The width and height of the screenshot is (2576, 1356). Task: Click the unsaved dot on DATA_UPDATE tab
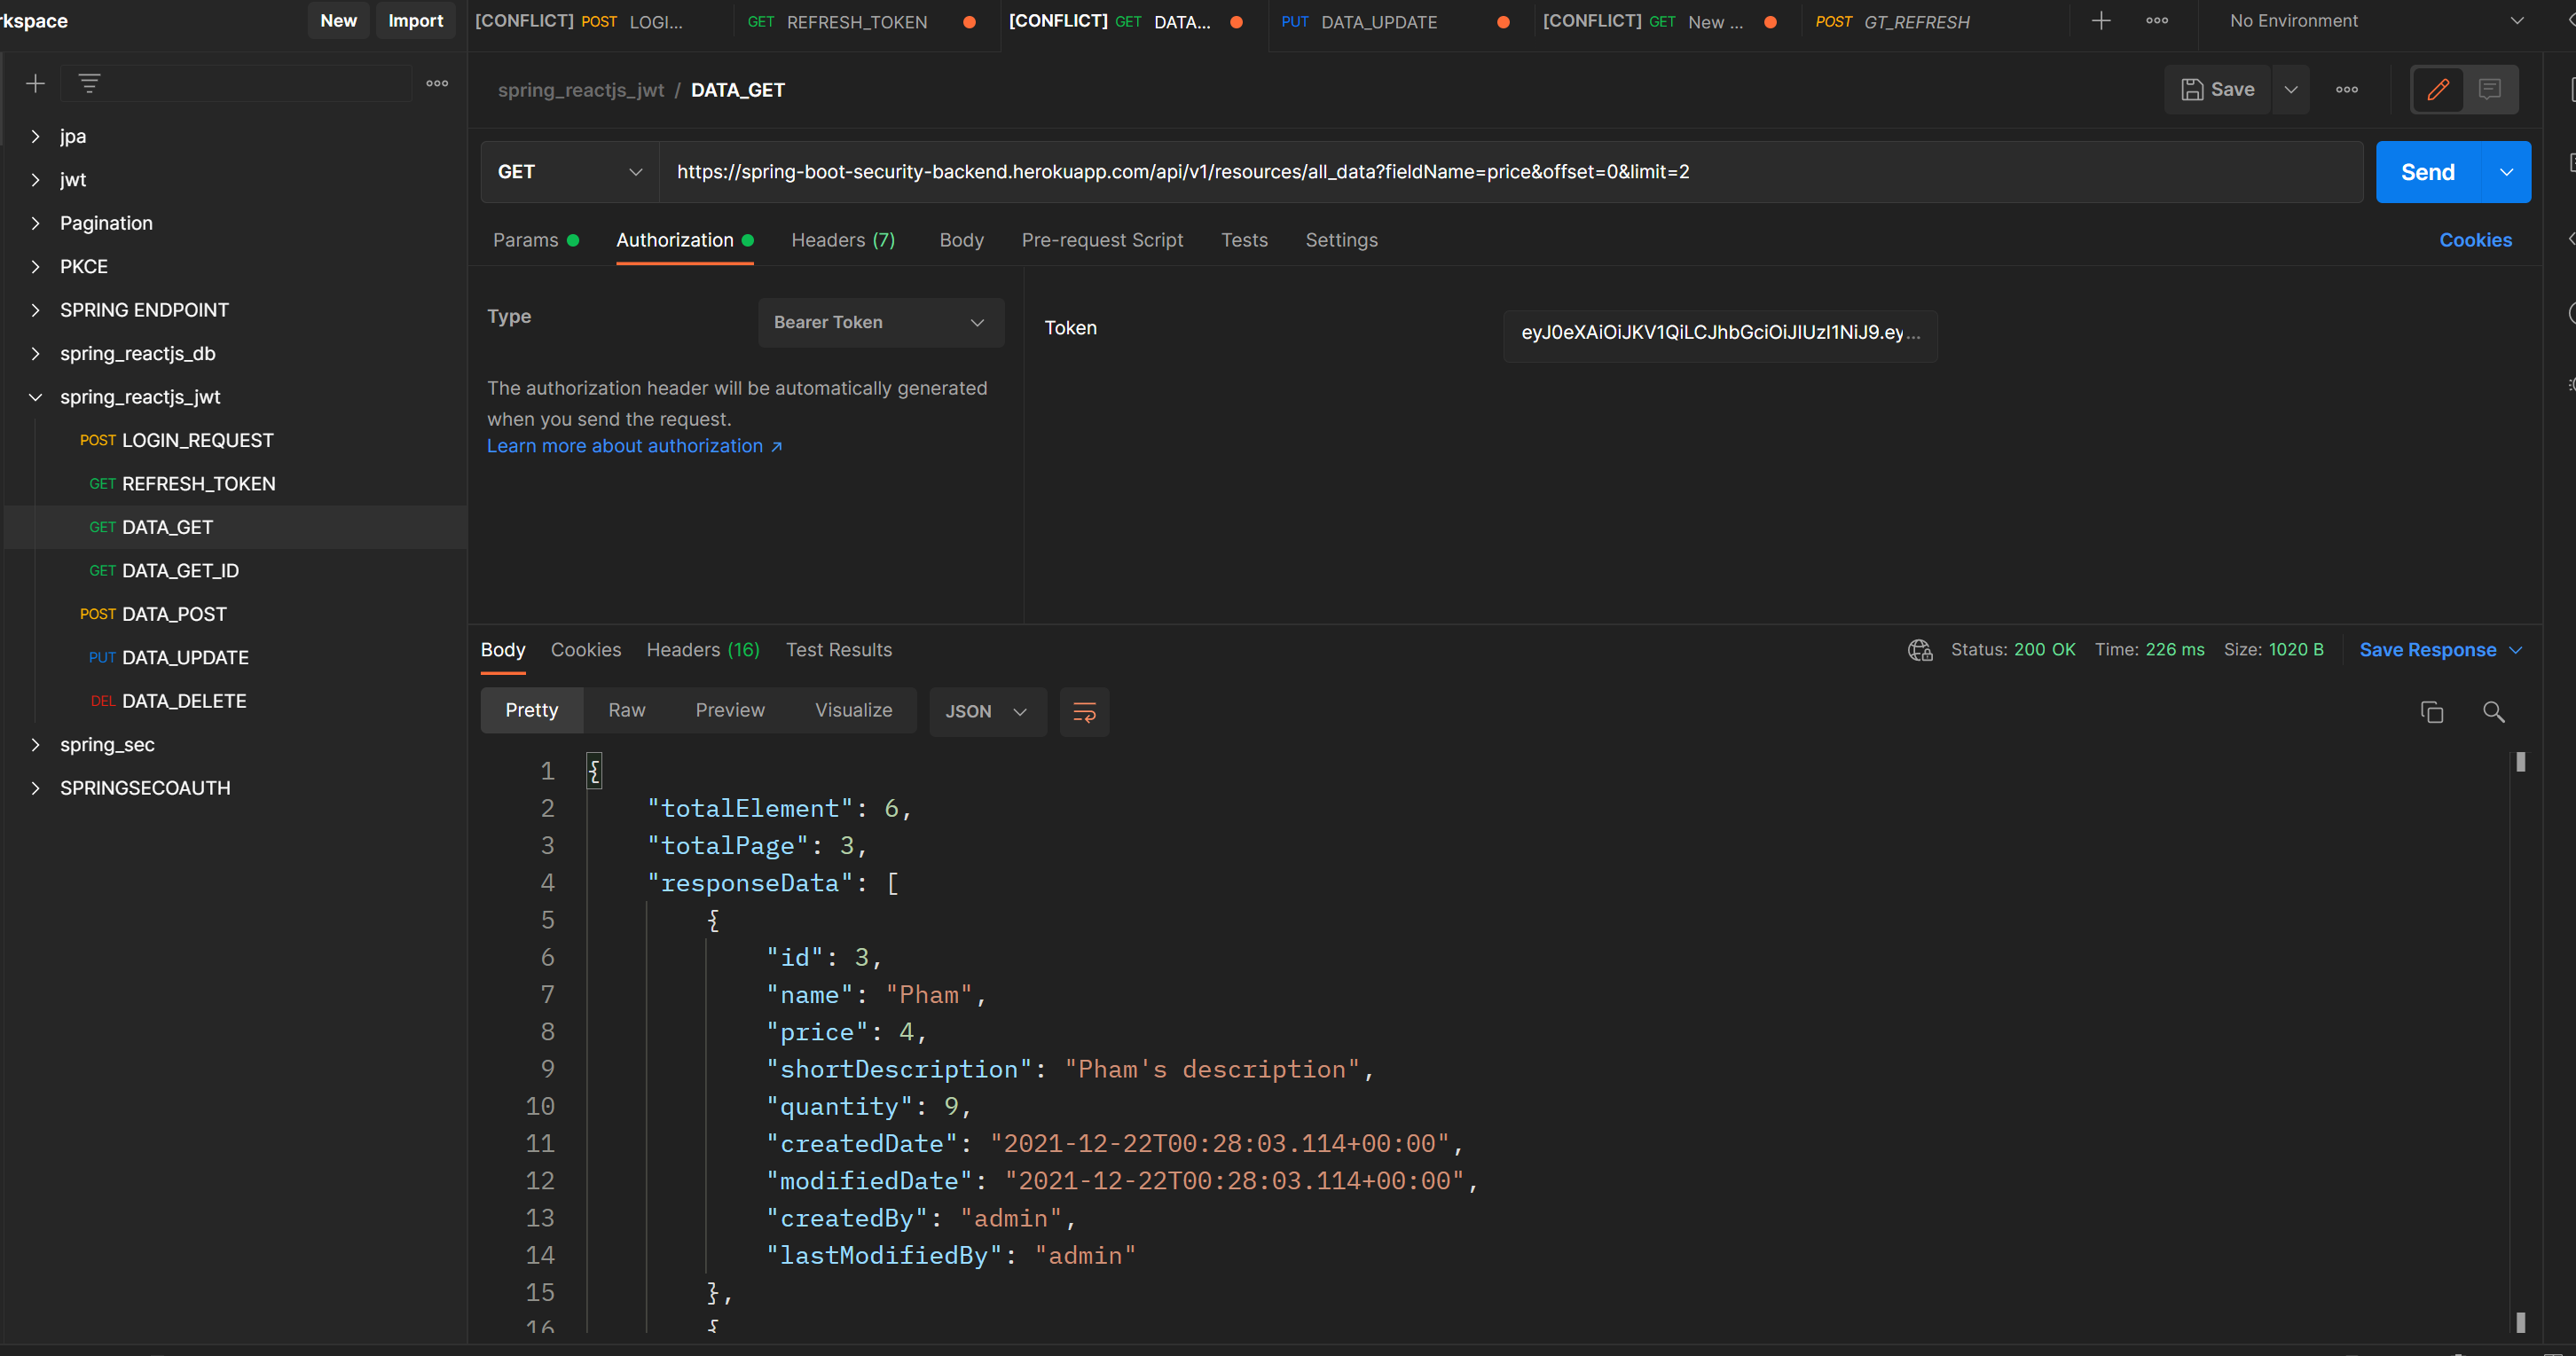[x=1503, y=22]
